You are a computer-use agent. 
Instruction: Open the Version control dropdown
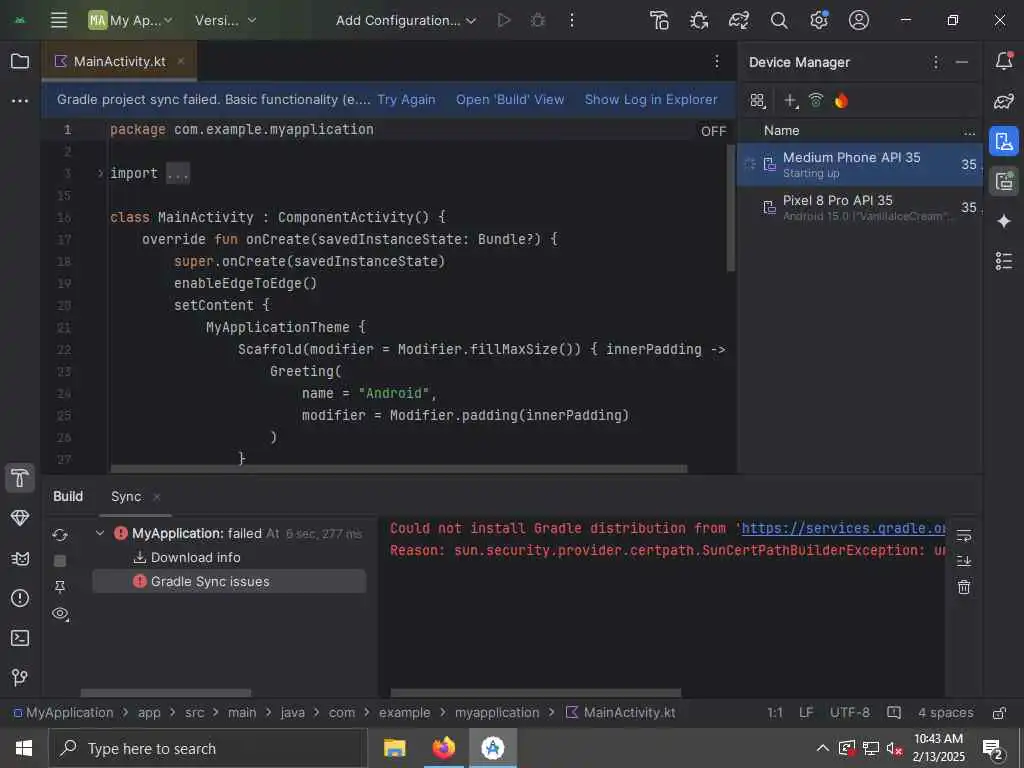pos(225,20)
